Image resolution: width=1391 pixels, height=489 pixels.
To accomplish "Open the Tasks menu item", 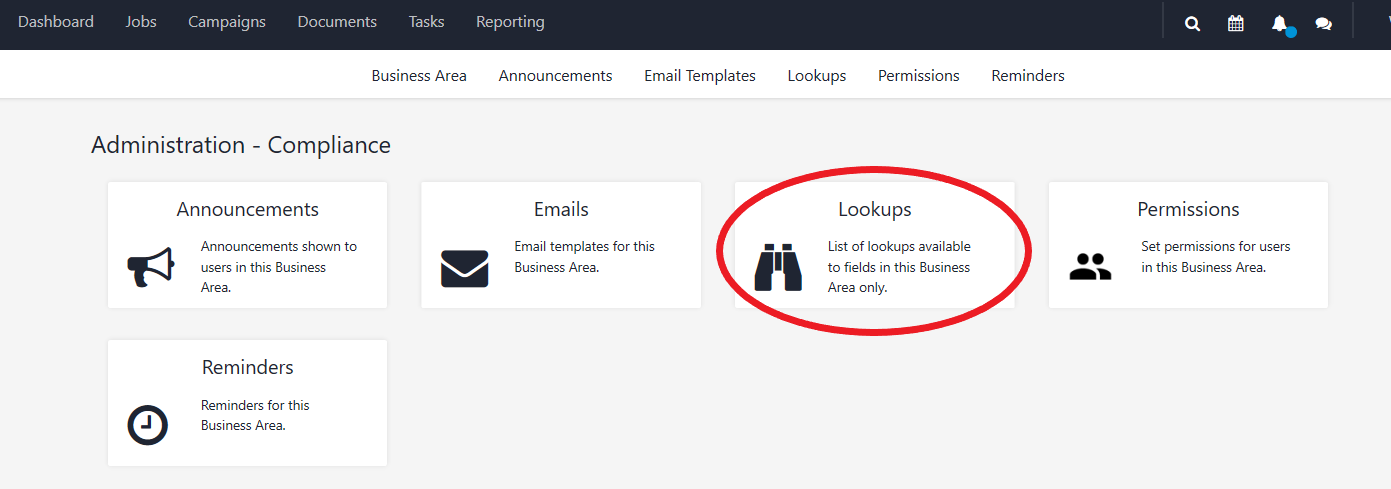I will coord(426,22).
